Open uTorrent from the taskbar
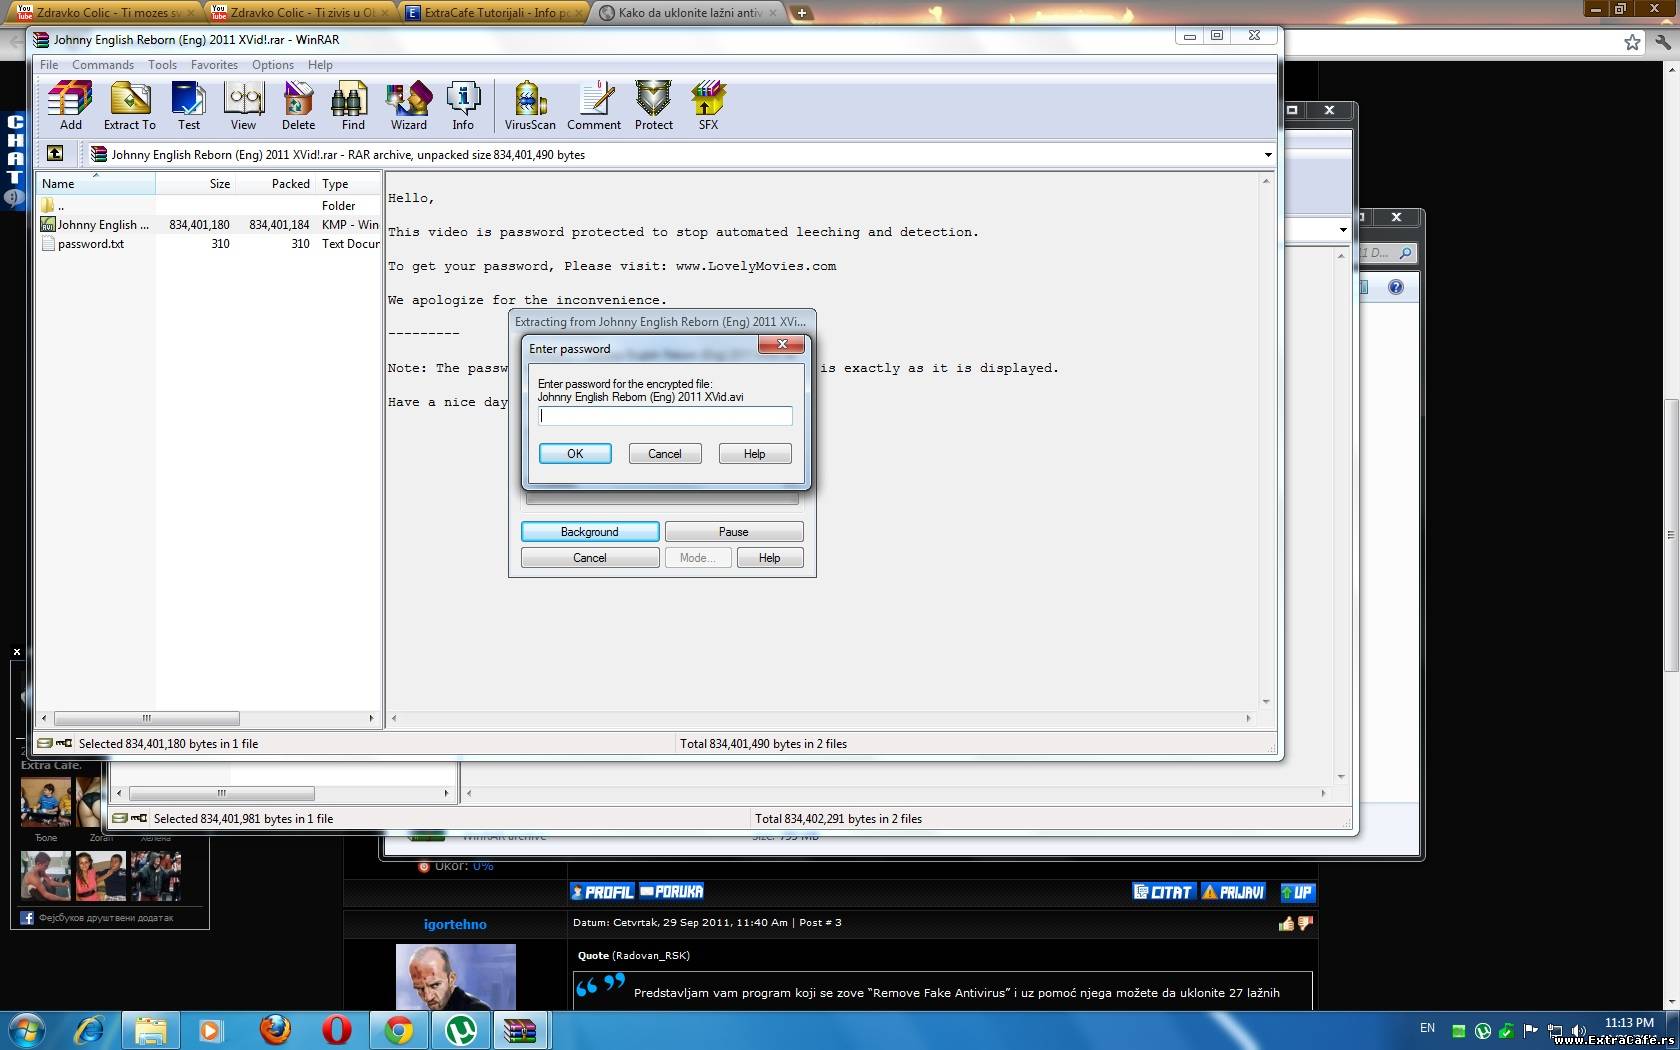This screenshot has width=1680, height=1050. 460,1030
